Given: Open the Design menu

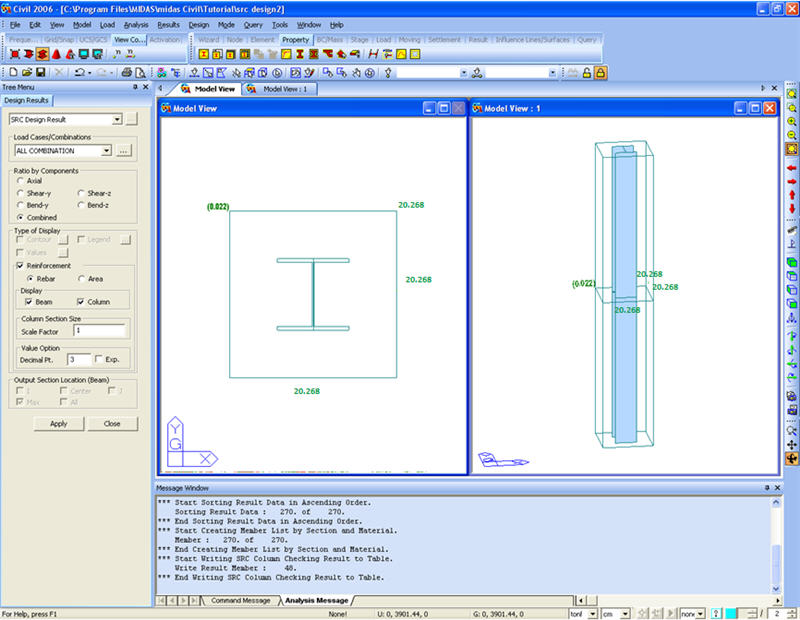Looking at the screenshot, I should pos(198,25).
